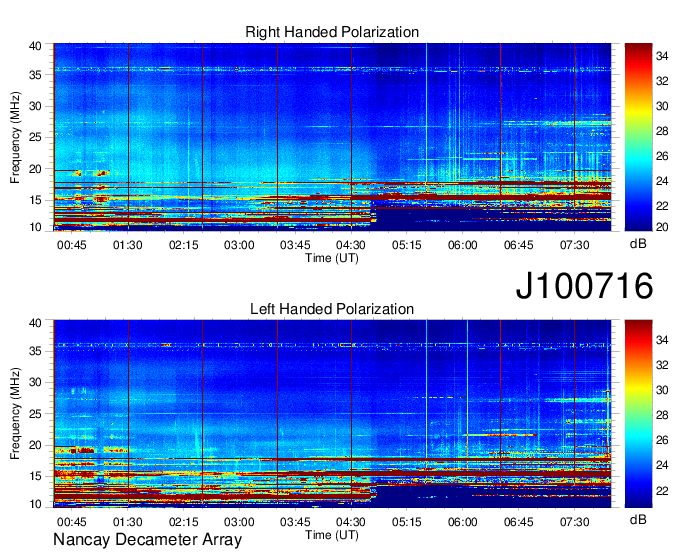Screen dimensions: 680x552
Task: Click the '06:45' time tick of Left Handed plot
Action: click(518, 522)
